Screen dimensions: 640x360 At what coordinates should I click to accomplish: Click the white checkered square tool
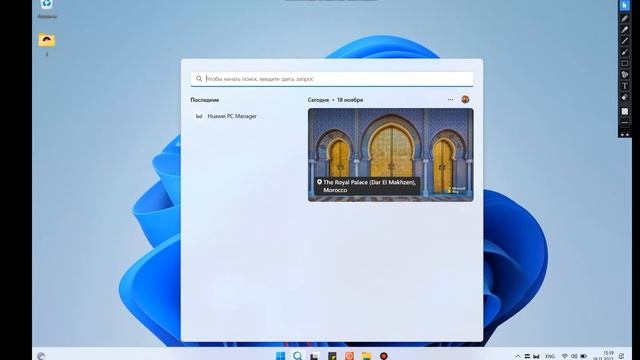(x=624, y=111)
